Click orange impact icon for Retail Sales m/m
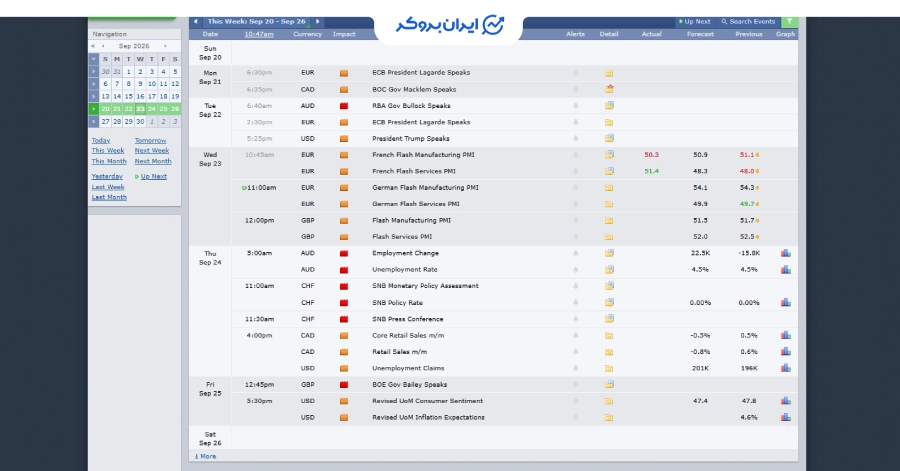The image size is (900, 471). [344, 352]
